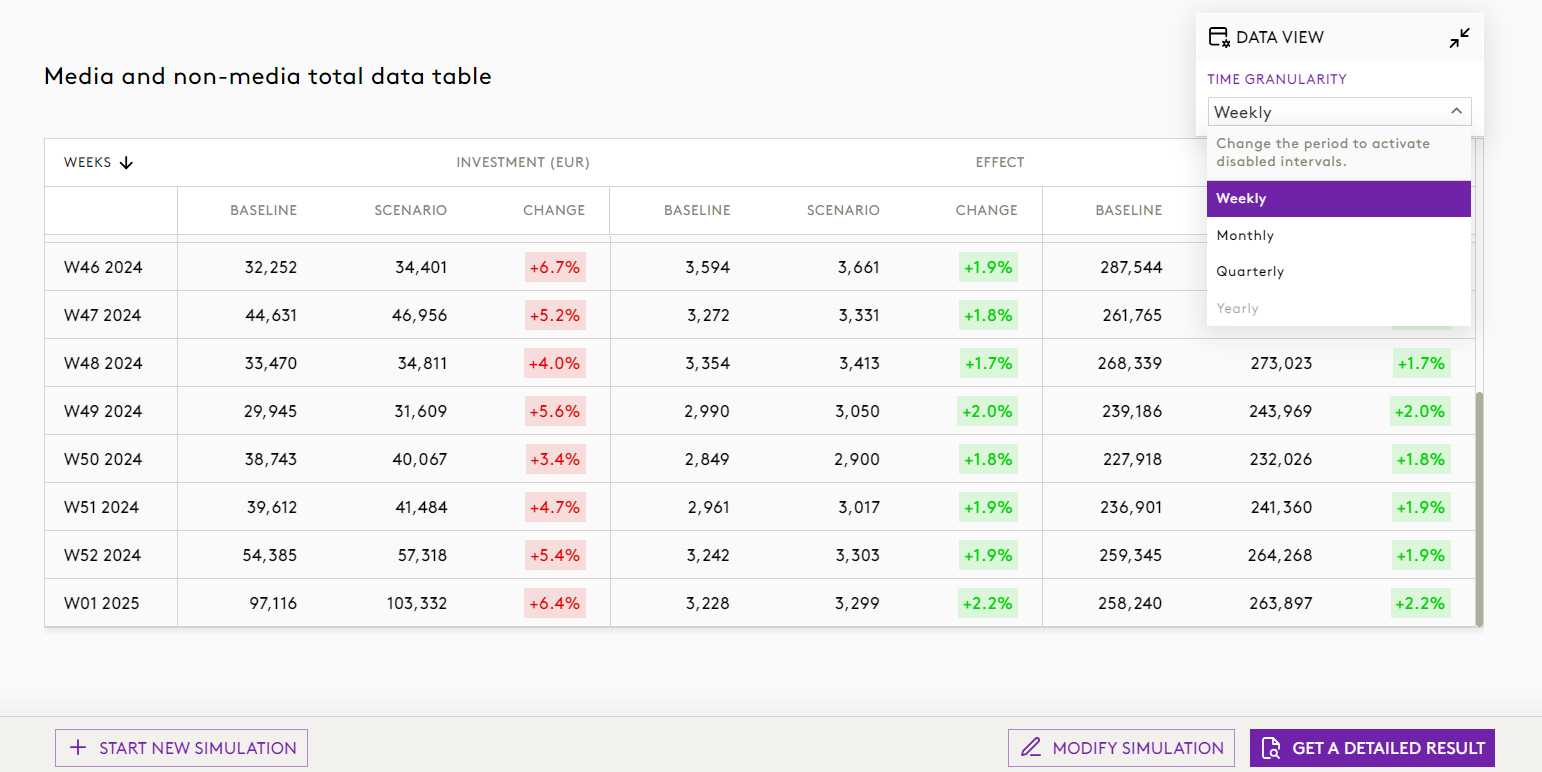Choose the Monthly granularity option
This screenshot has height=772, width=1542.
pos(1339,236)
